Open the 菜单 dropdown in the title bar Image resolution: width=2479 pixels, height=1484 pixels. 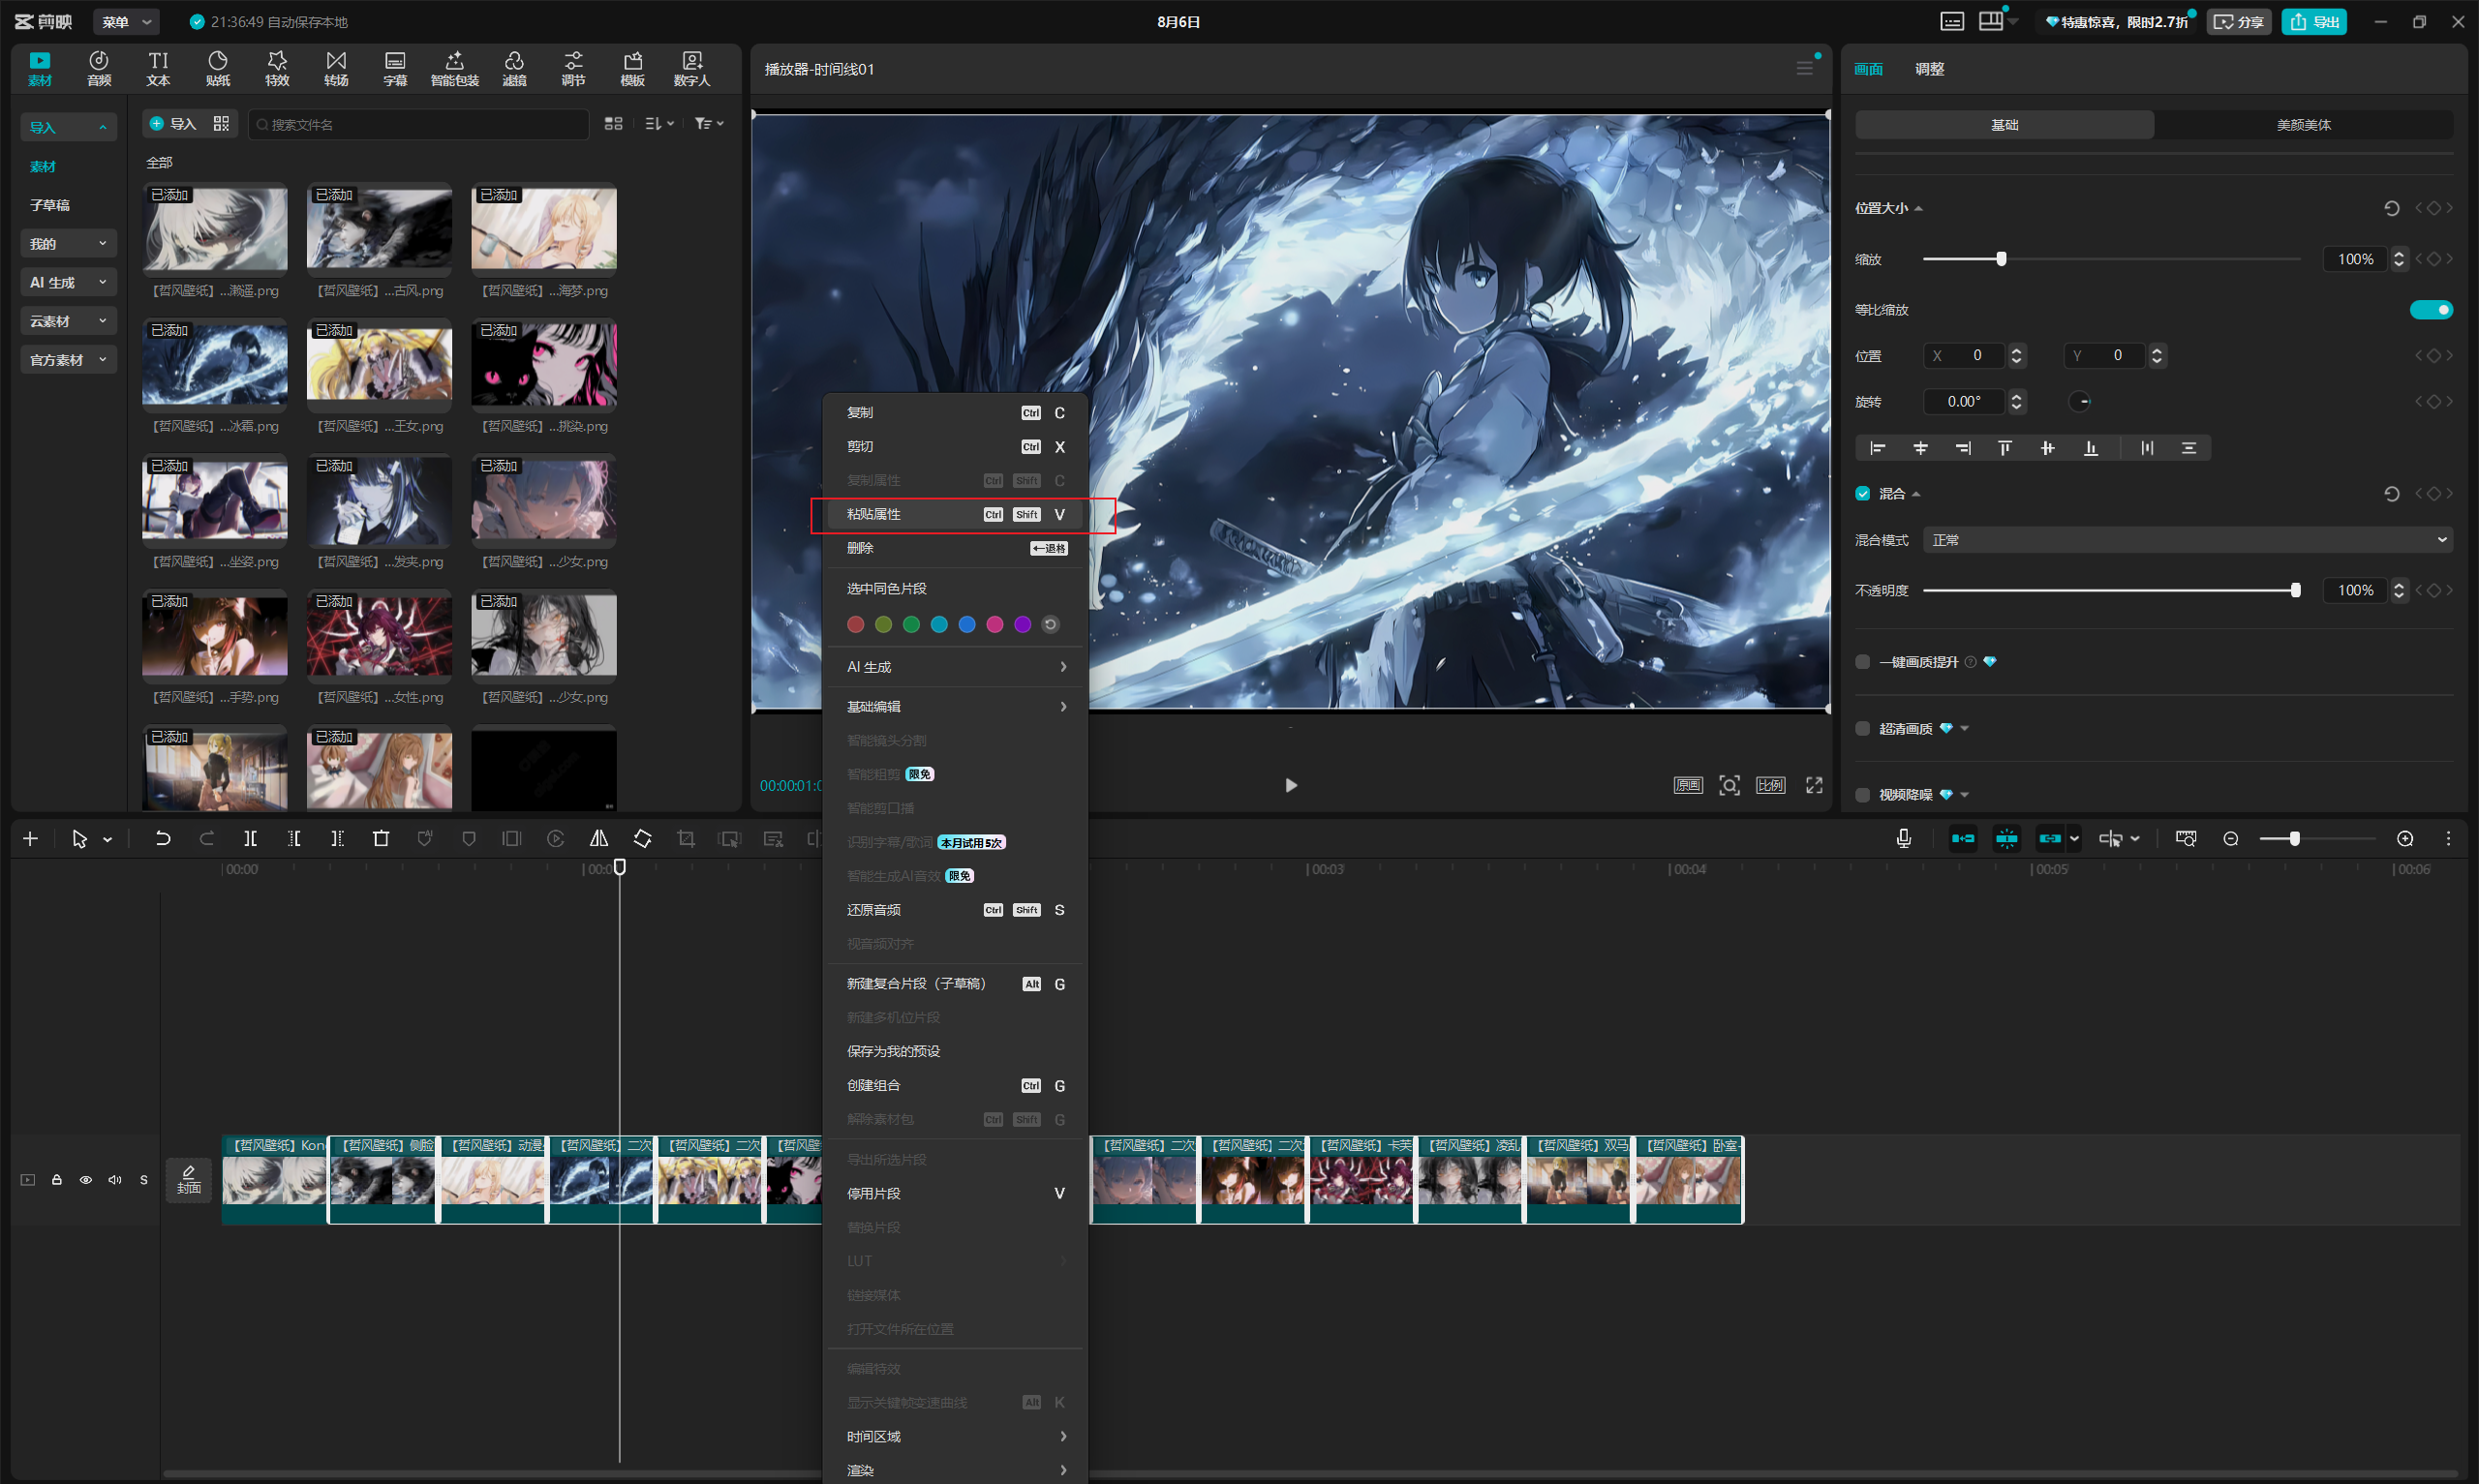126,22
